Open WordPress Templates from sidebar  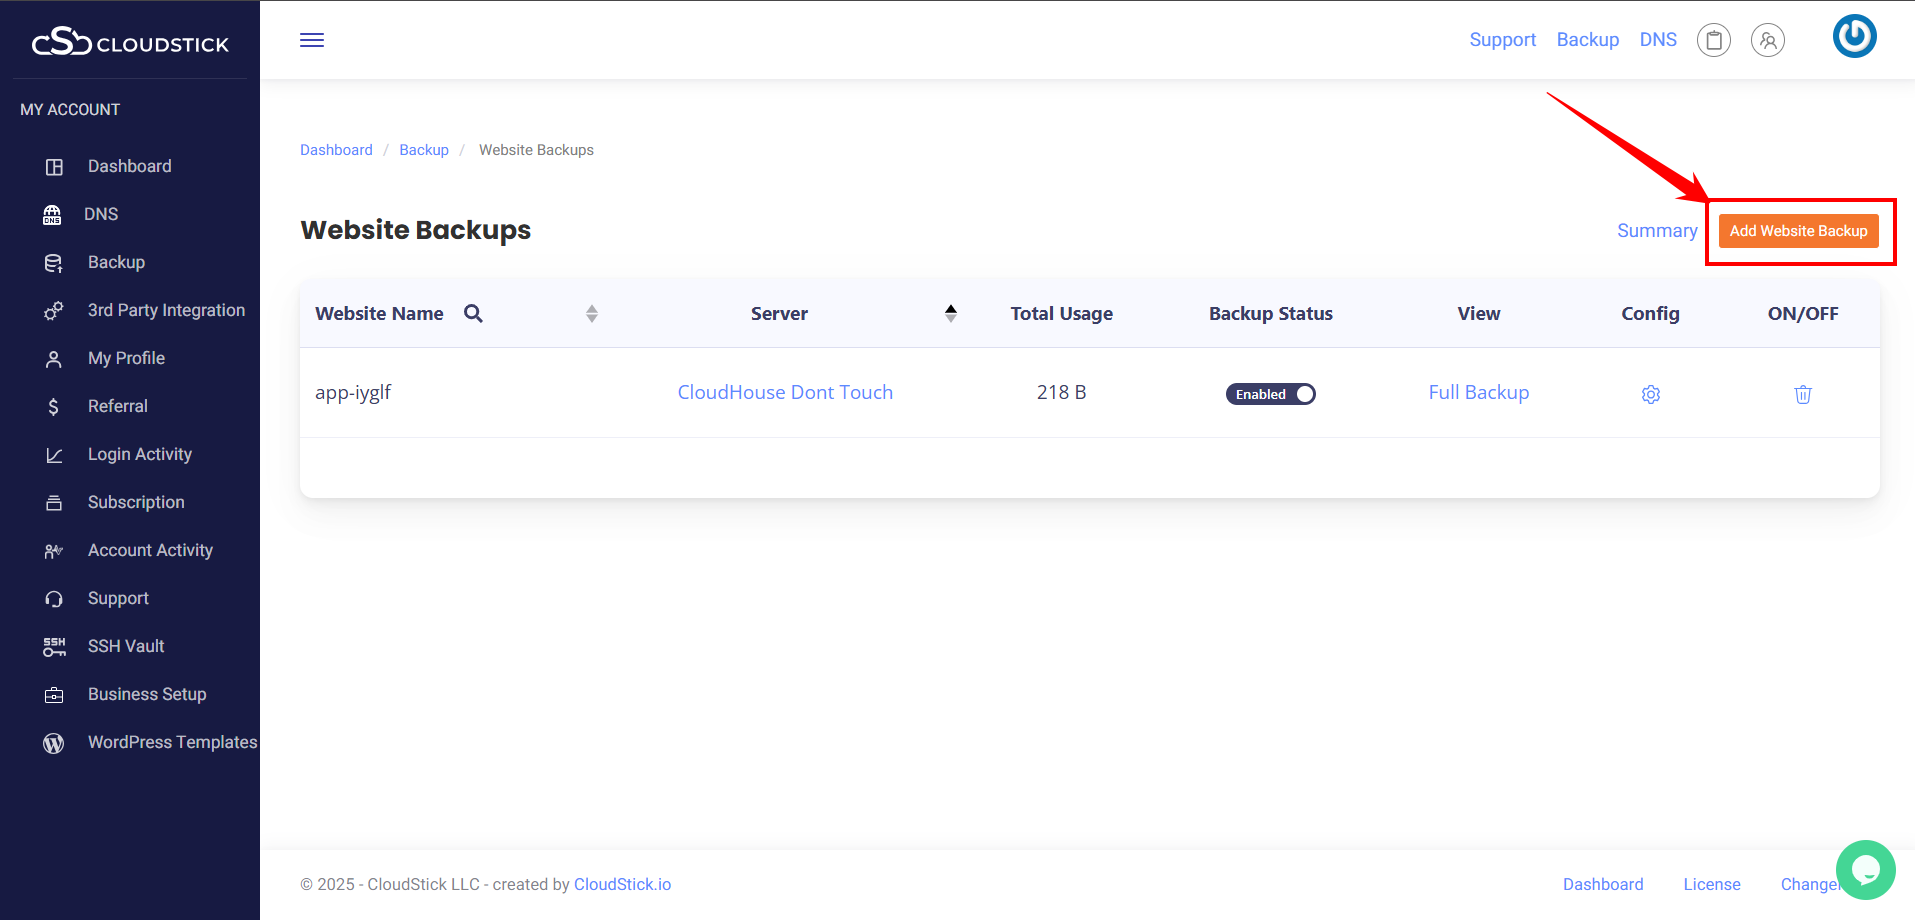[x=172, y=742]
